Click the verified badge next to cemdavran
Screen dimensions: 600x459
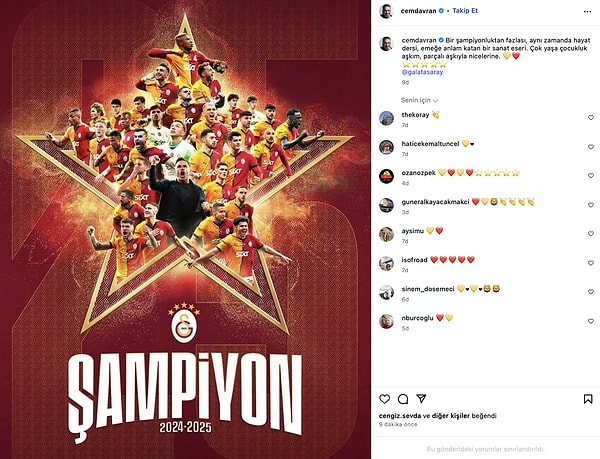441,11
